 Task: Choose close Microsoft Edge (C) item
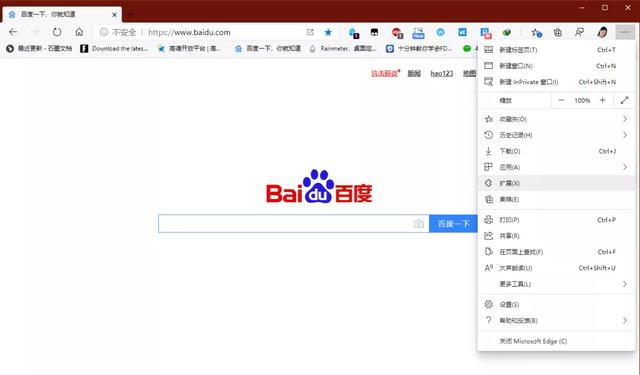556,341
